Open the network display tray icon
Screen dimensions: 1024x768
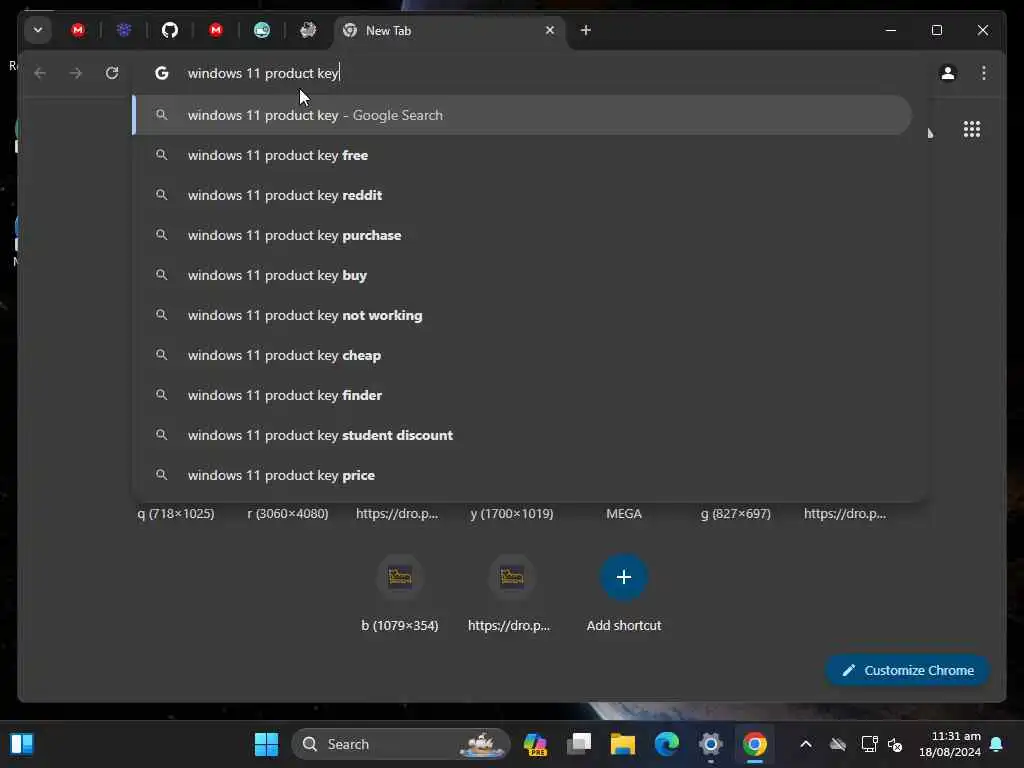(x=869, y=744)
